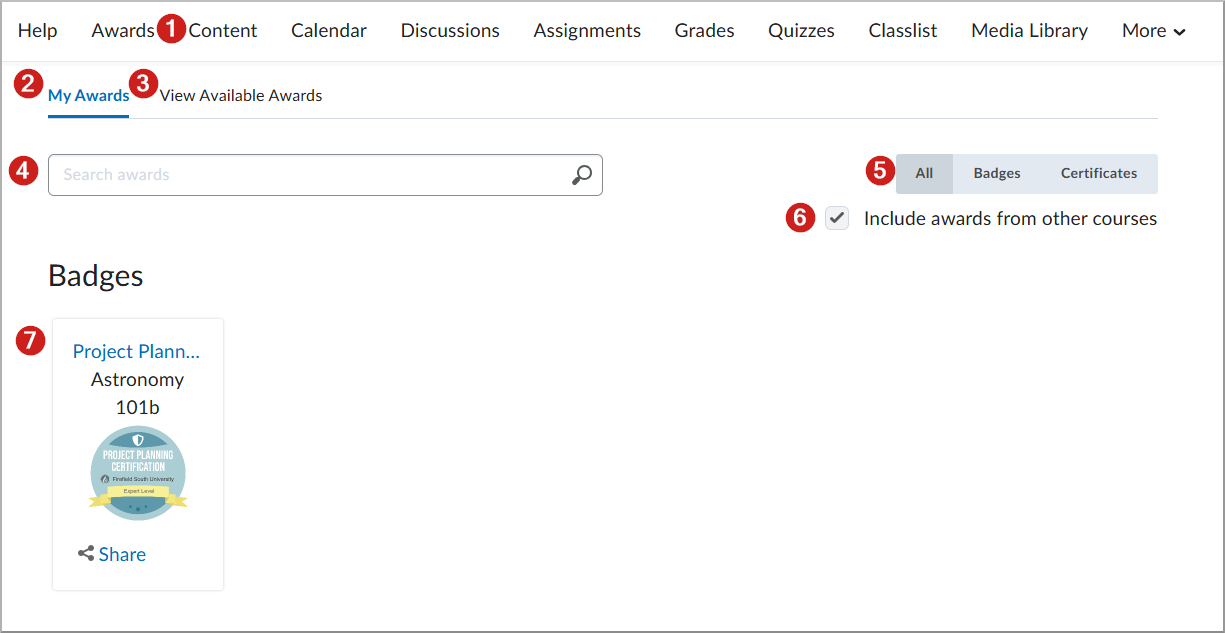Click the search magnifying glass icon
This screenshot has width=1225, height=633.
[582, 174]
